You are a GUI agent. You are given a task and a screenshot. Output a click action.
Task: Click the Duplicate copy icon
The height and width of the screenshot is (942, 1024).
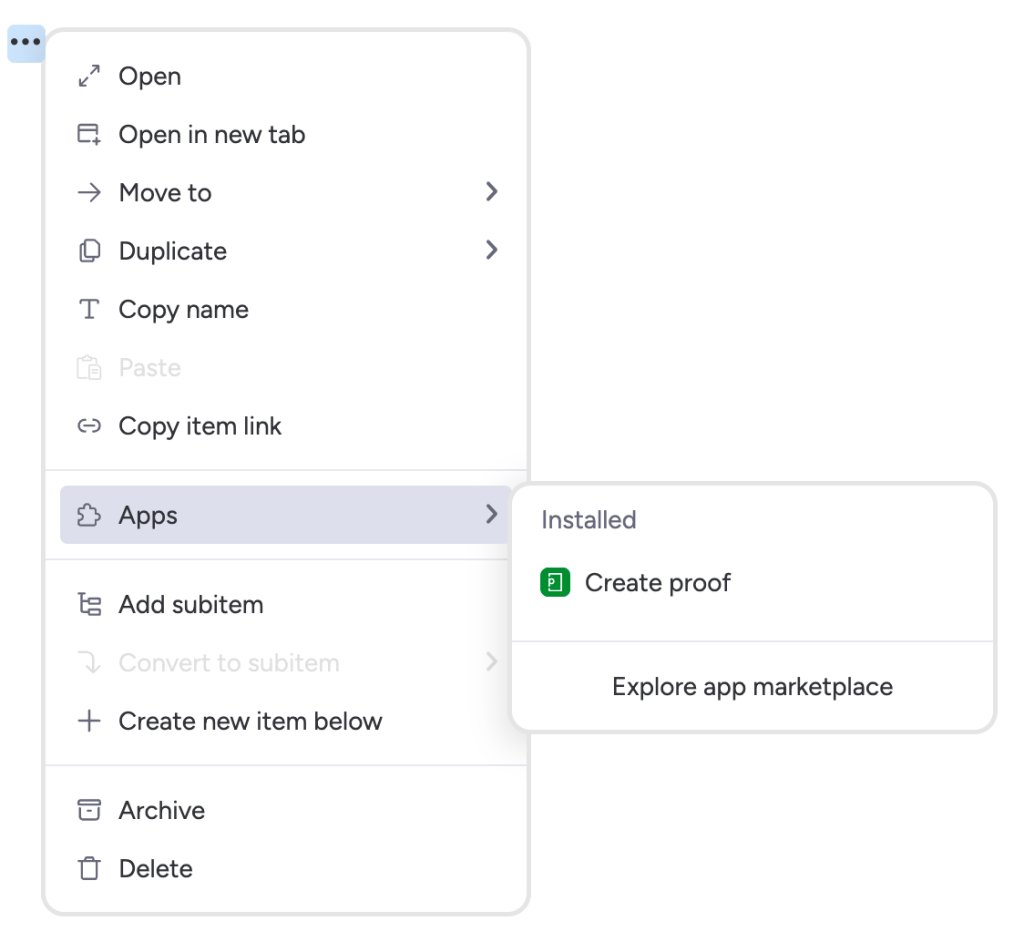coord(89,251)
